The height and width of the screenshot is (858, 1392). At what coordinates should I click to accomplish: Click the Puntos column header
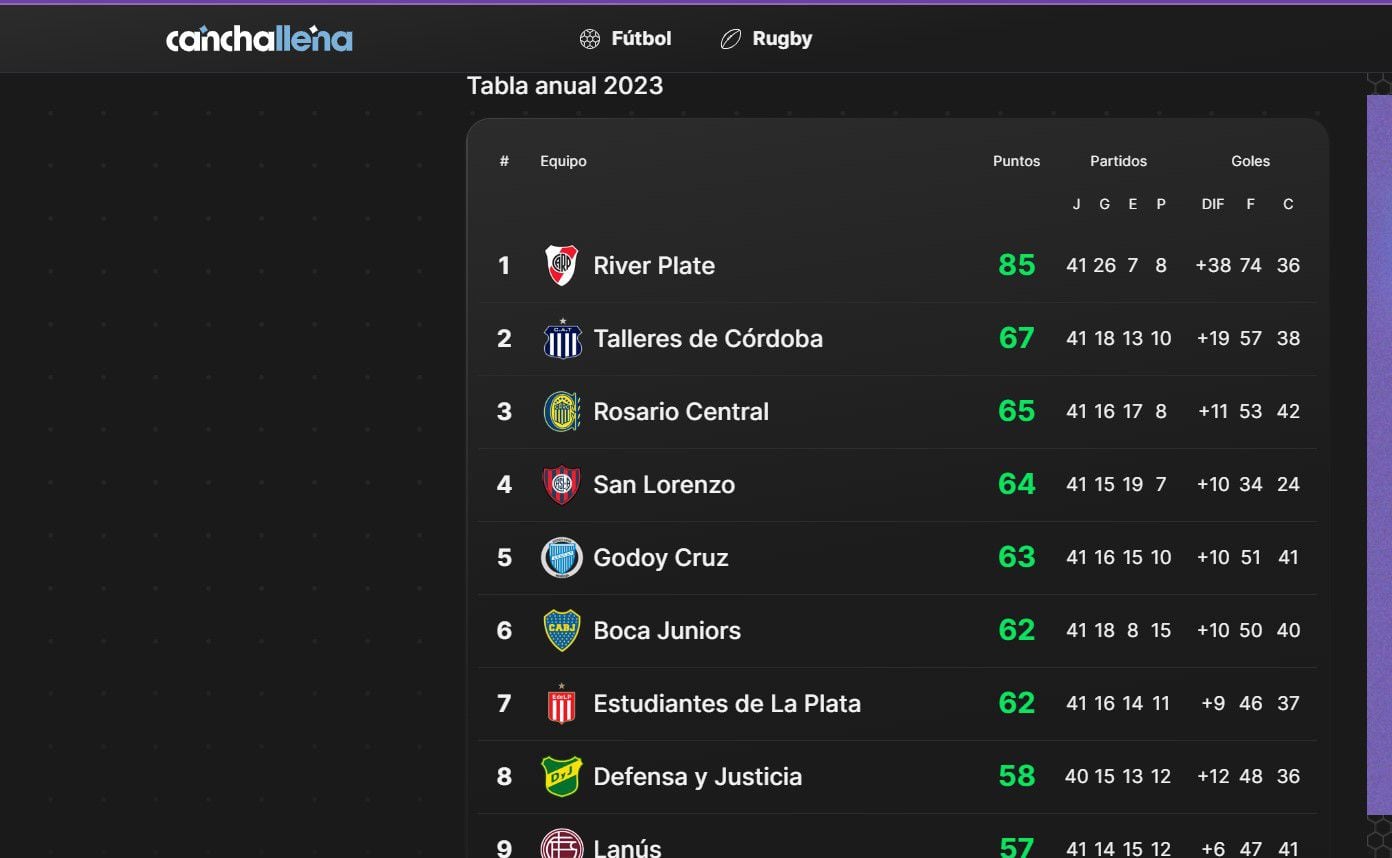(1016, 161)
